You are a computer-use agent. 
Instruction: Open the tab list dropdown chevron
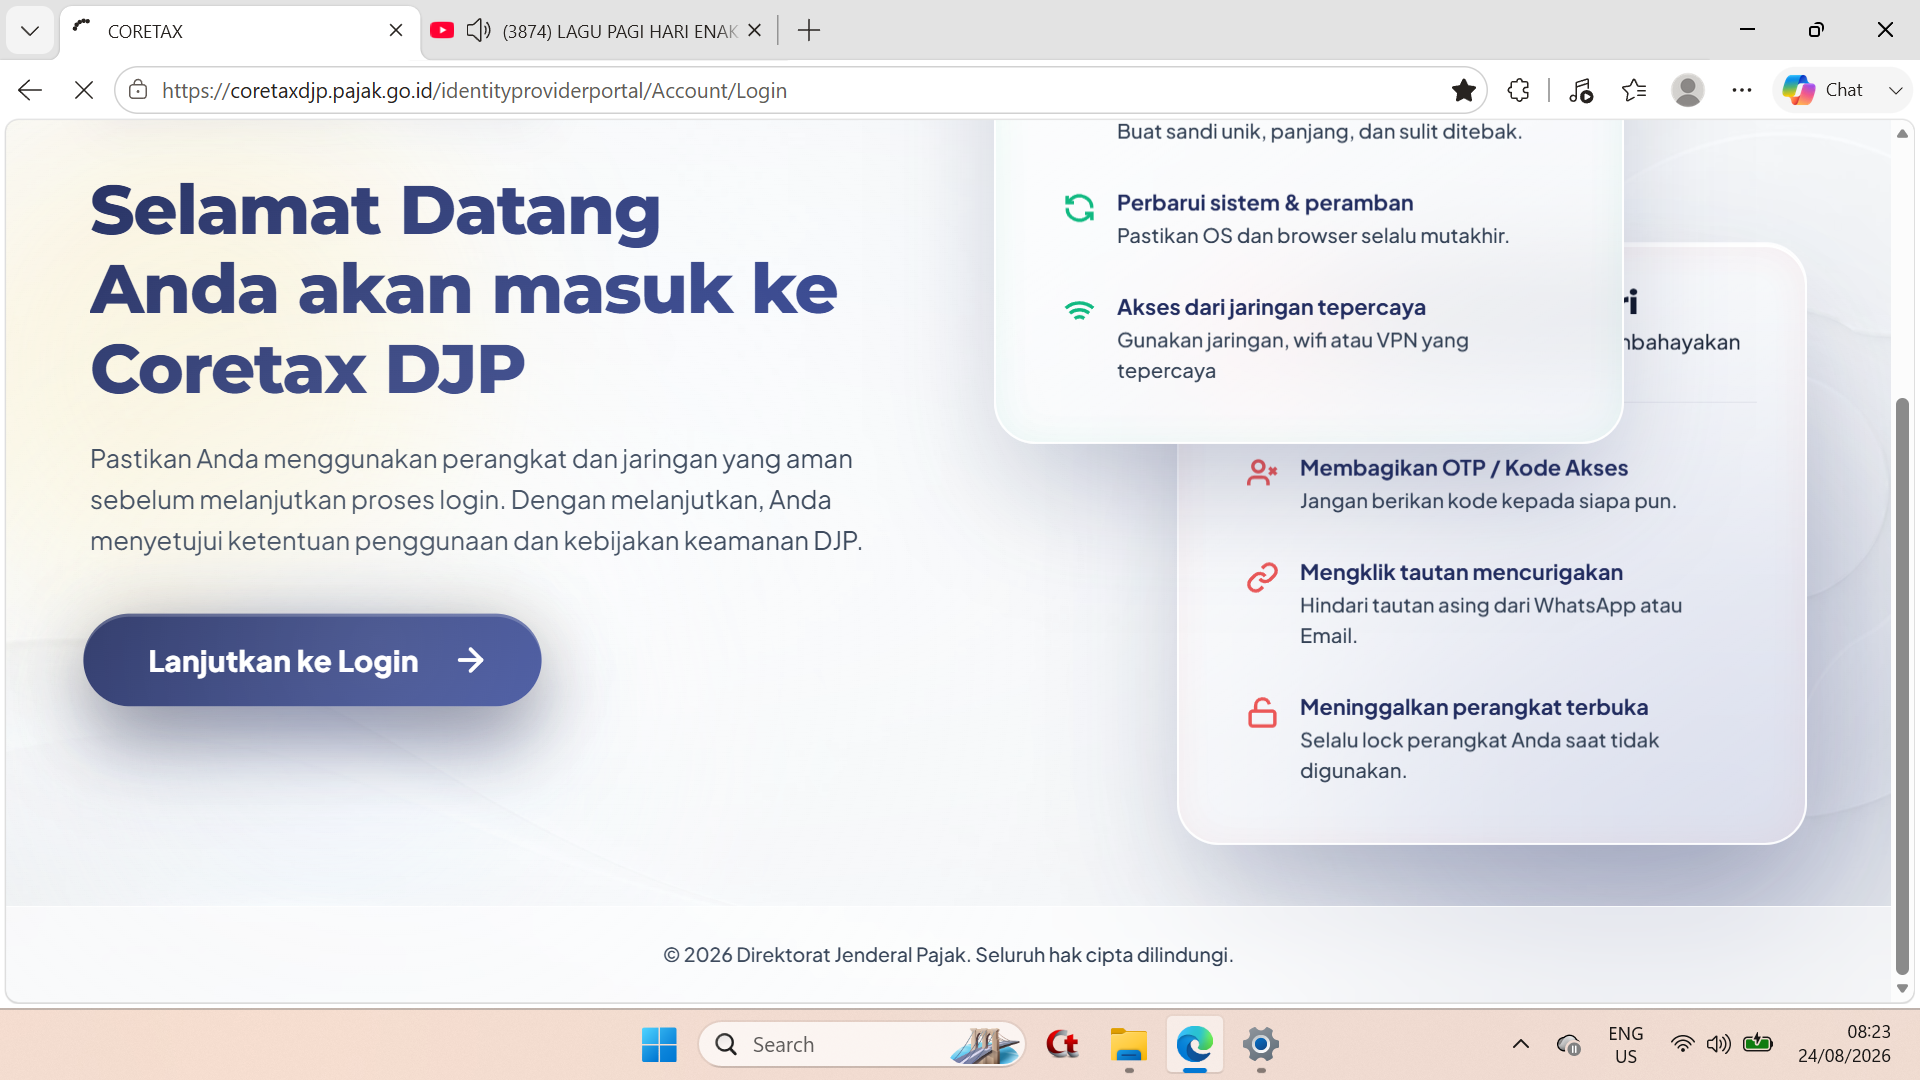point(30,31)
